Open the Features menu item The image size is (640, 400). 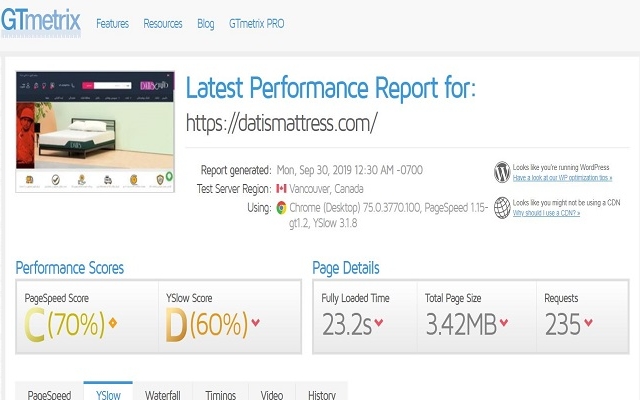coord(112,24)
